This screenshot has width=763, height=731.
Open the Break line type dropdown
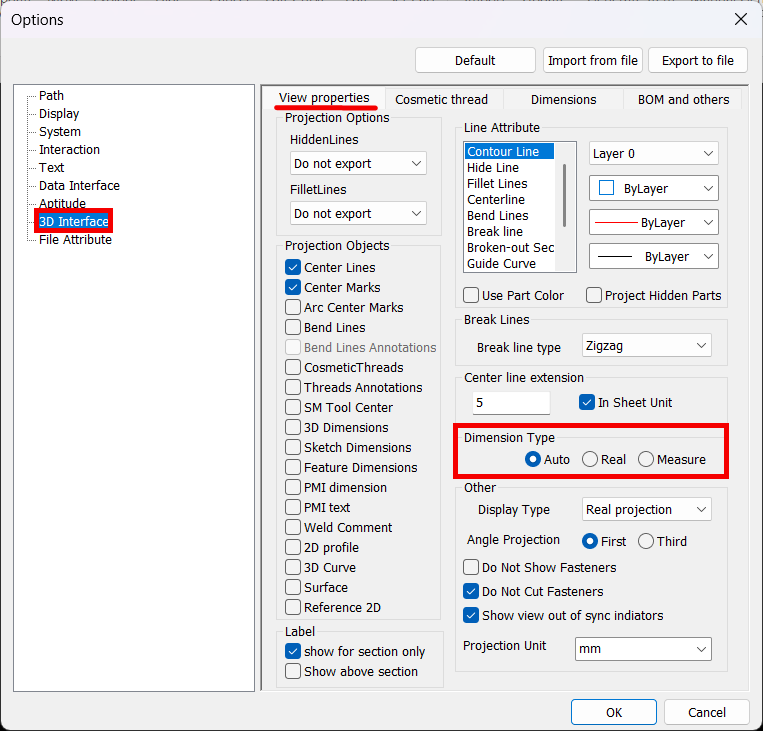coord(647,346)
